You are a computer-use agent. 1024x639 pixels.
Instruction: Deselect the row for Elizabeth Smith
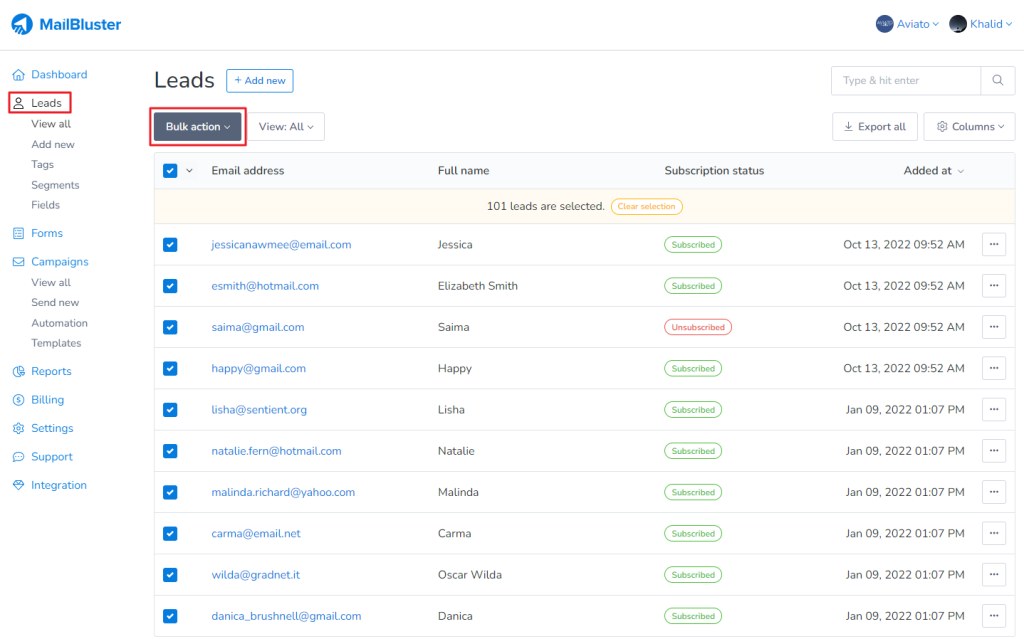click(170, 285)
